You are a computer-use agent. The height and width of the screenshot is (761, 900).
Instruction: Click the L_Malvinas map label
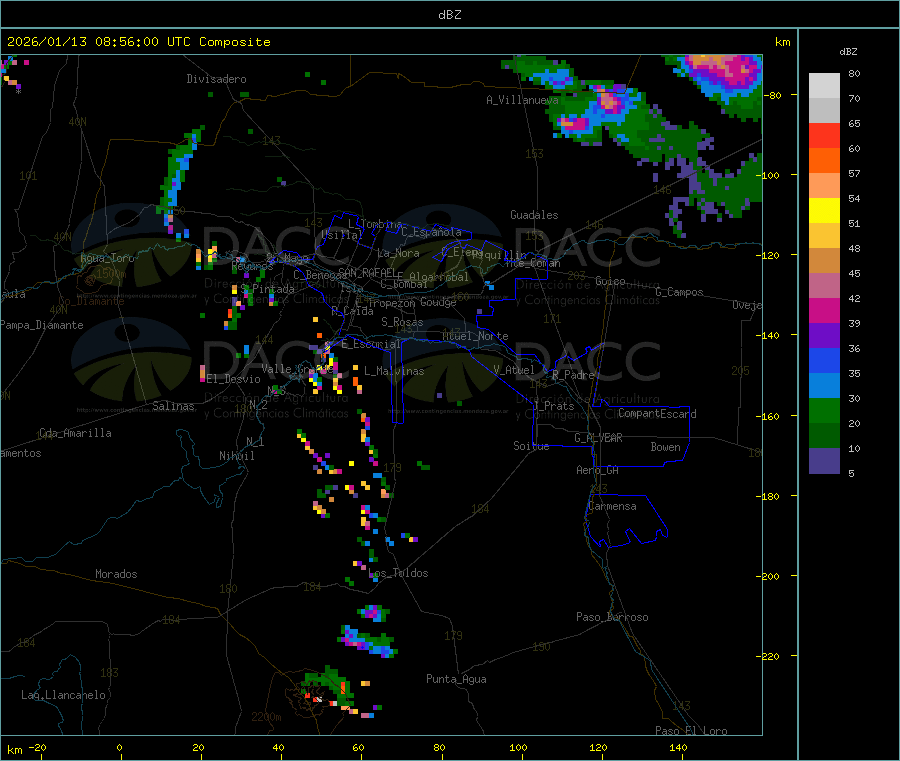(x=394, y=371)
